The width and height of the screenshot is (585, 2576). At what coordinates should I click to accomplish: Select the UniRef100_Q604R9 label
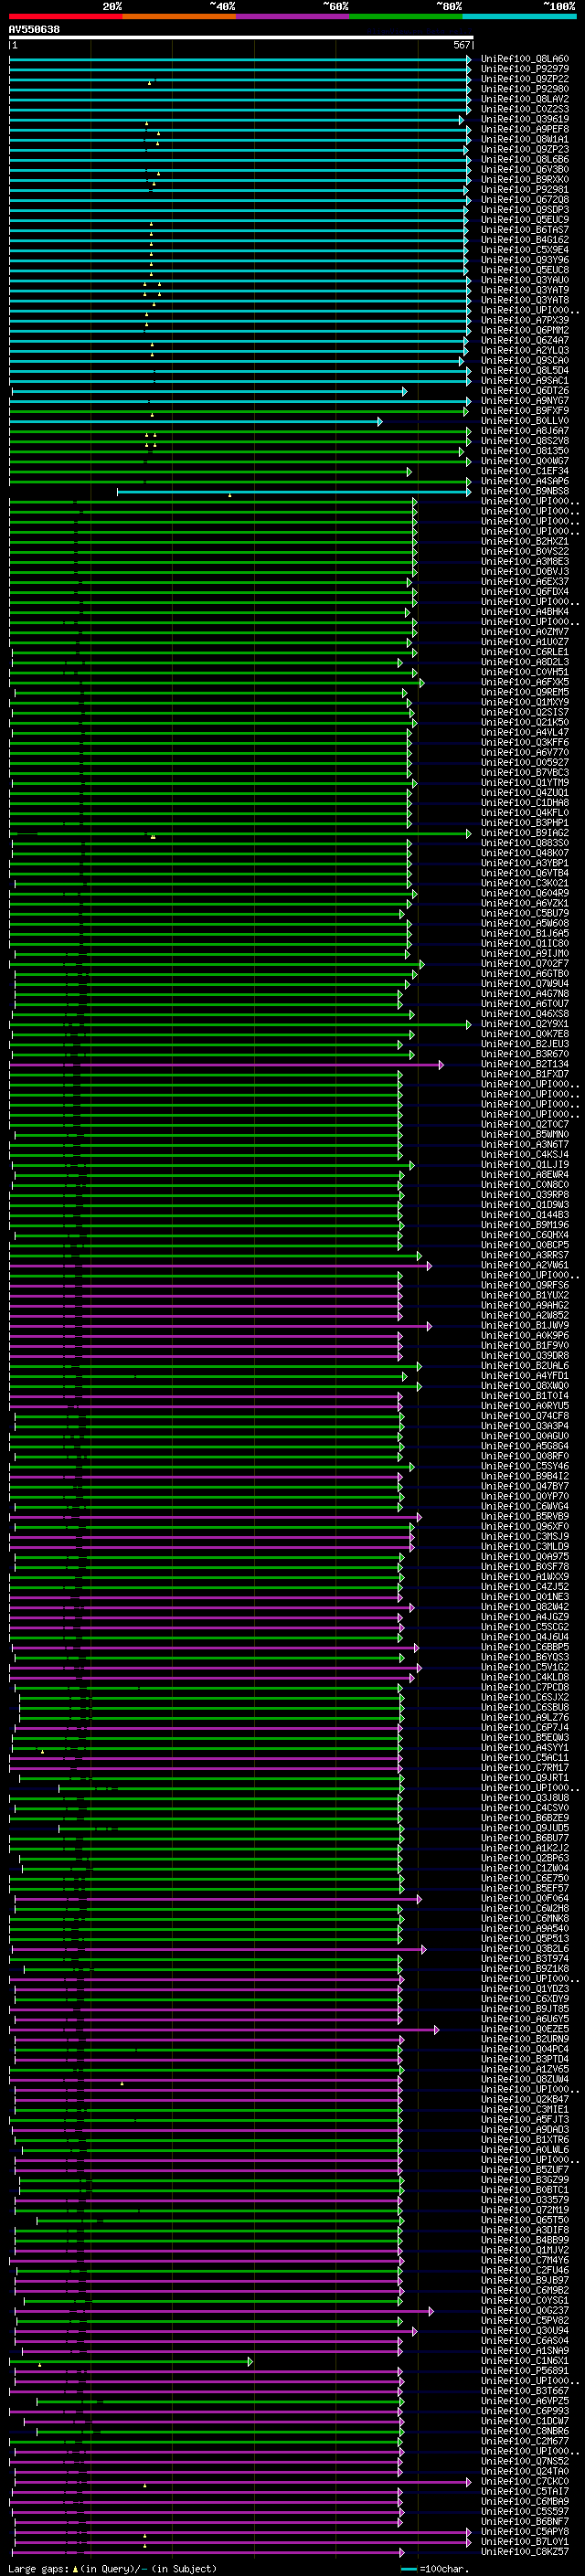[525, 893]
